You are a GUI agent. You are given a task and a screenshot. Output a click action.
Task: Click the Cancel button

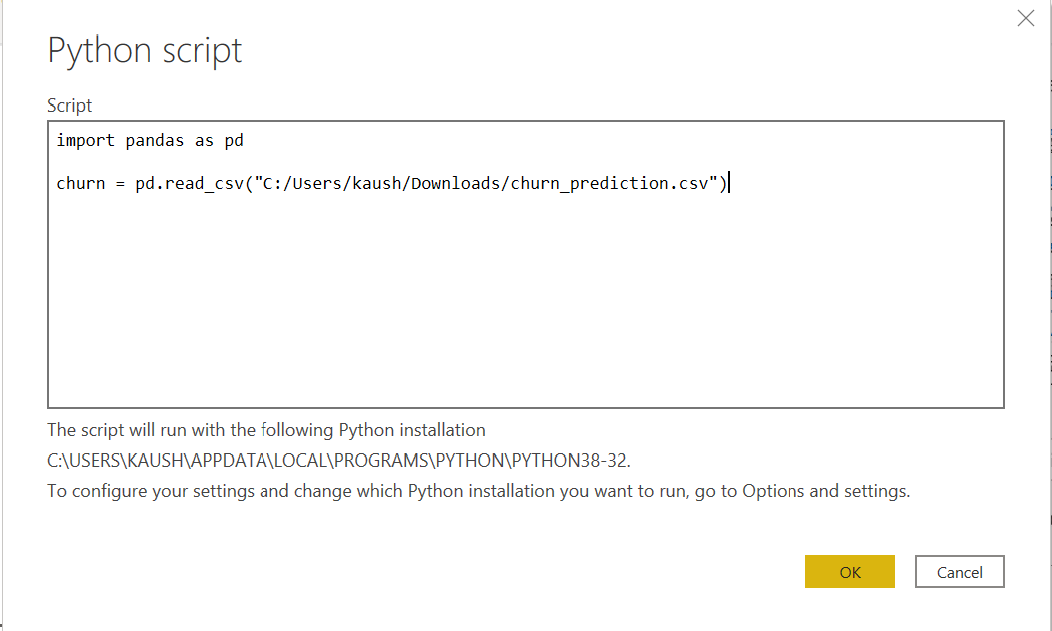click(x=959, y=571)
